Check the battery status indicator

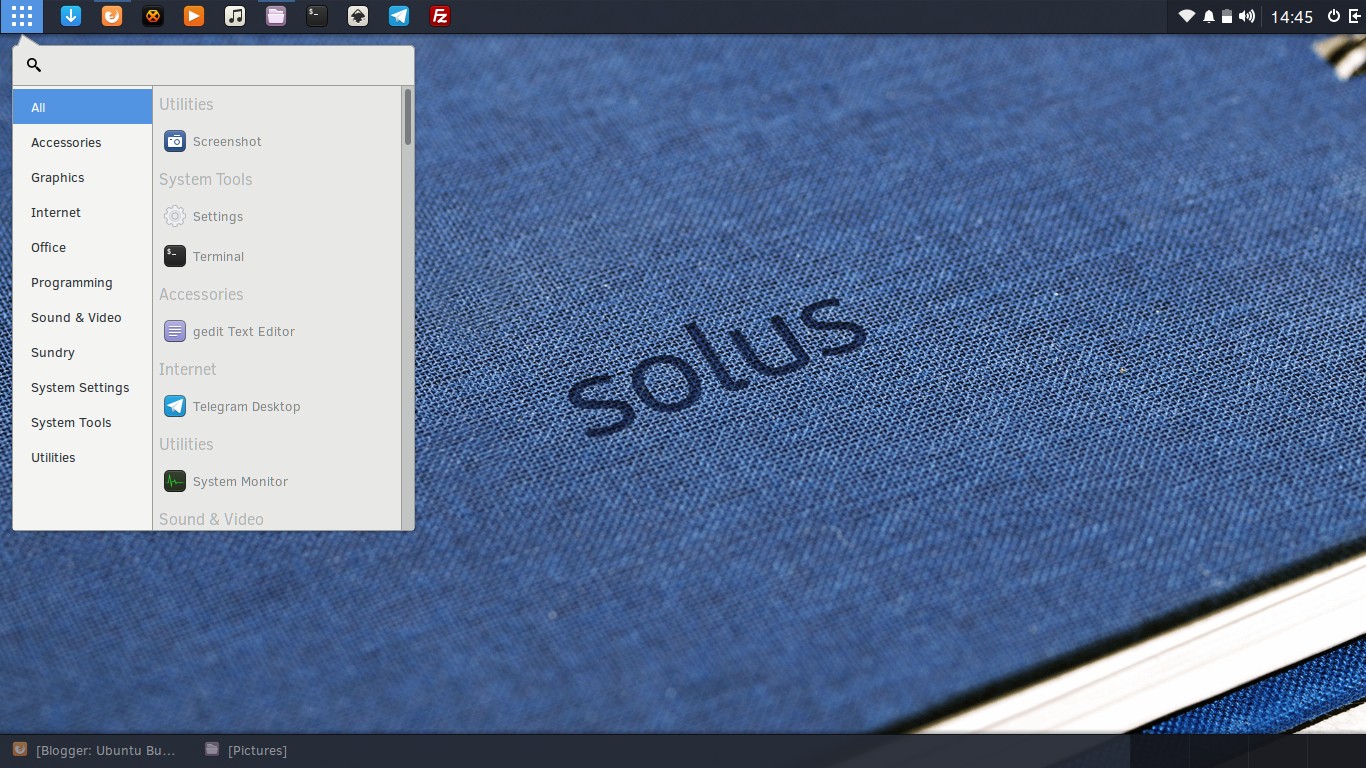[1227, 16]
